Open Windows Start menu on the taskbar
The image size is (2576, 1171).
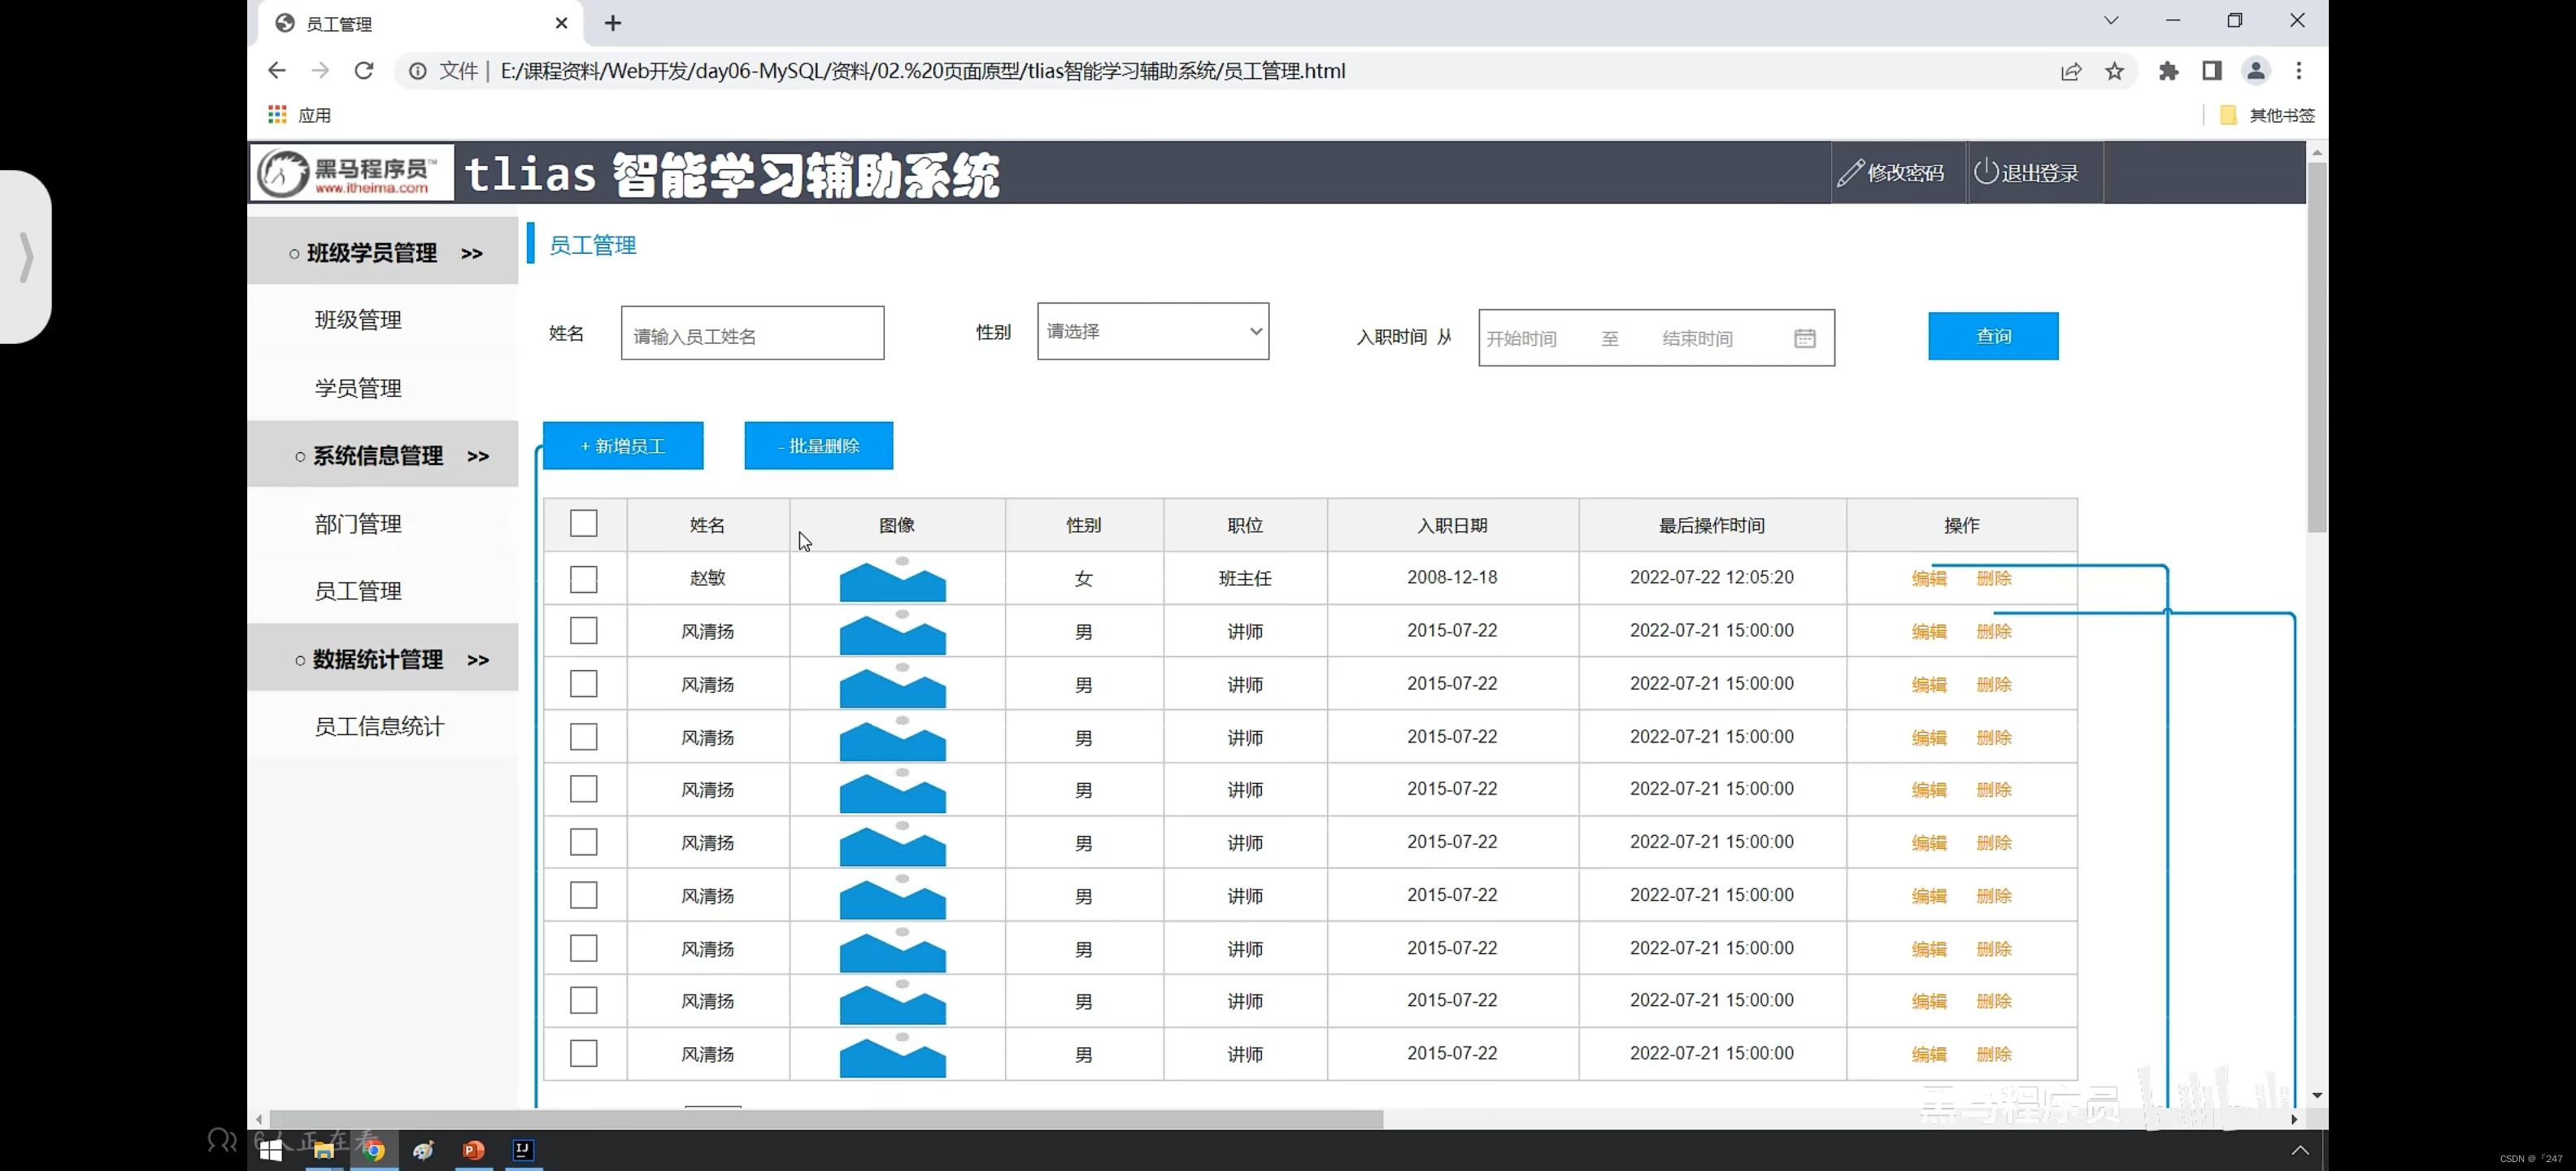click(271, 1150)
